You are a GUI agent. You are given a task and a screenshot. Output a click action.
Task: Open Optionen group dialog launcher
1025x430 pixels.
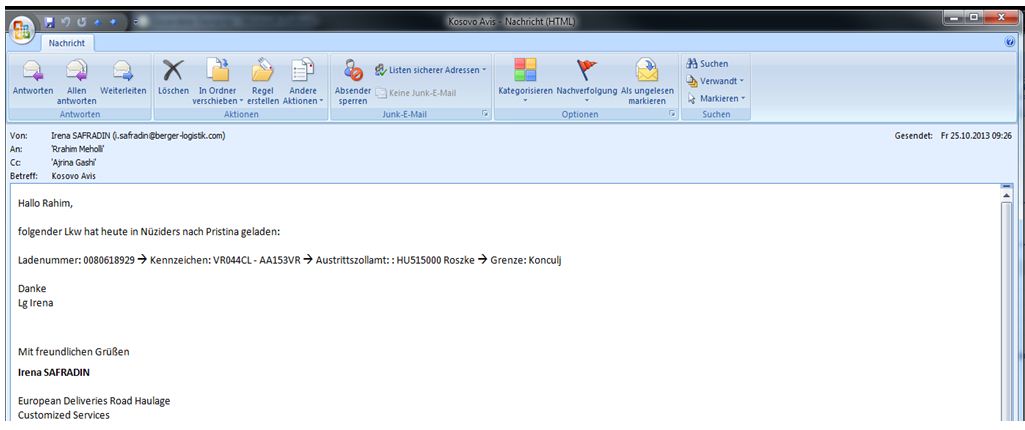coord(671,114)
